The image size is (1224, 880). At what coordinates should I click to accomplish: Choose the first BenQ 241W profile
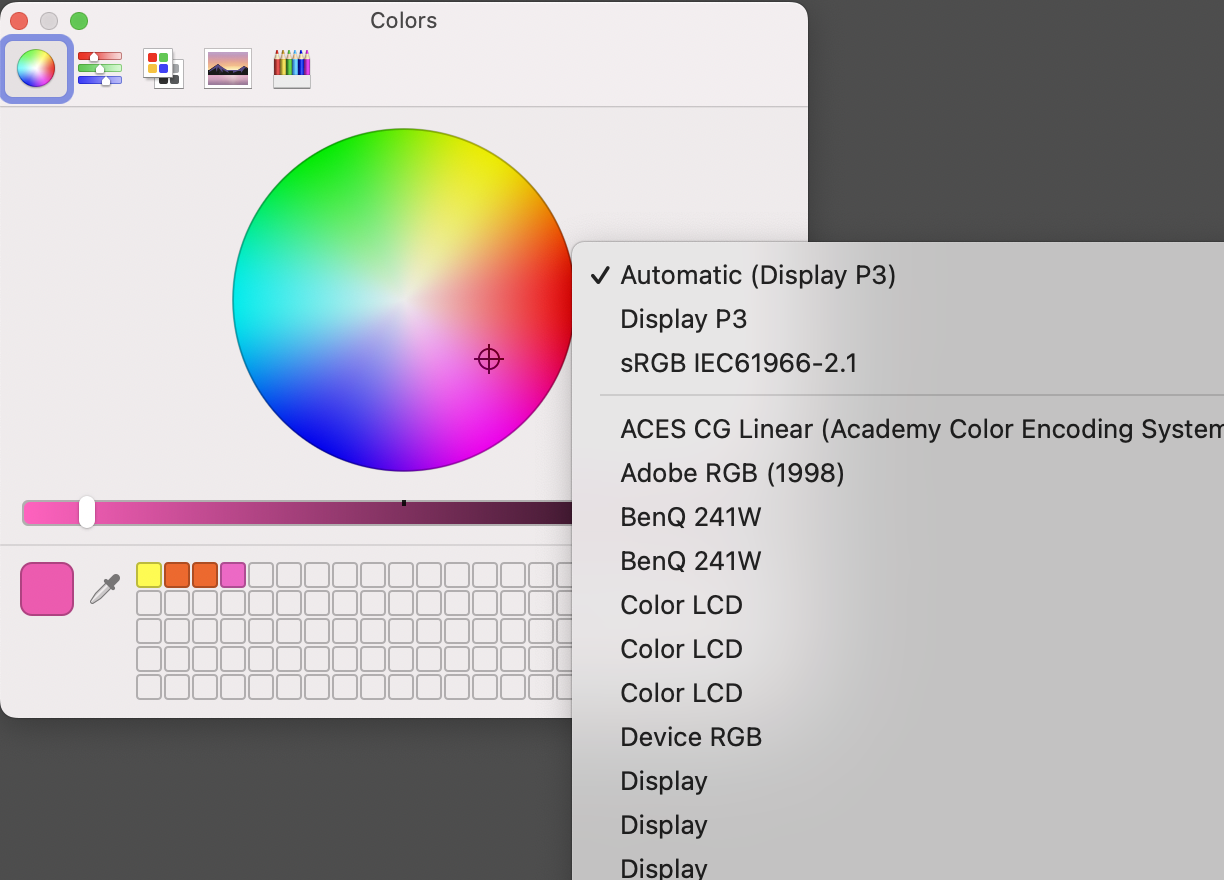[690, 517]
